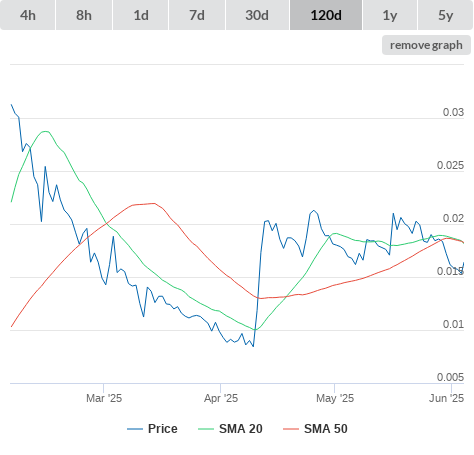Click the blue Price legend line marker
This screenshot has height=455, width=474.
click(135, 429)
